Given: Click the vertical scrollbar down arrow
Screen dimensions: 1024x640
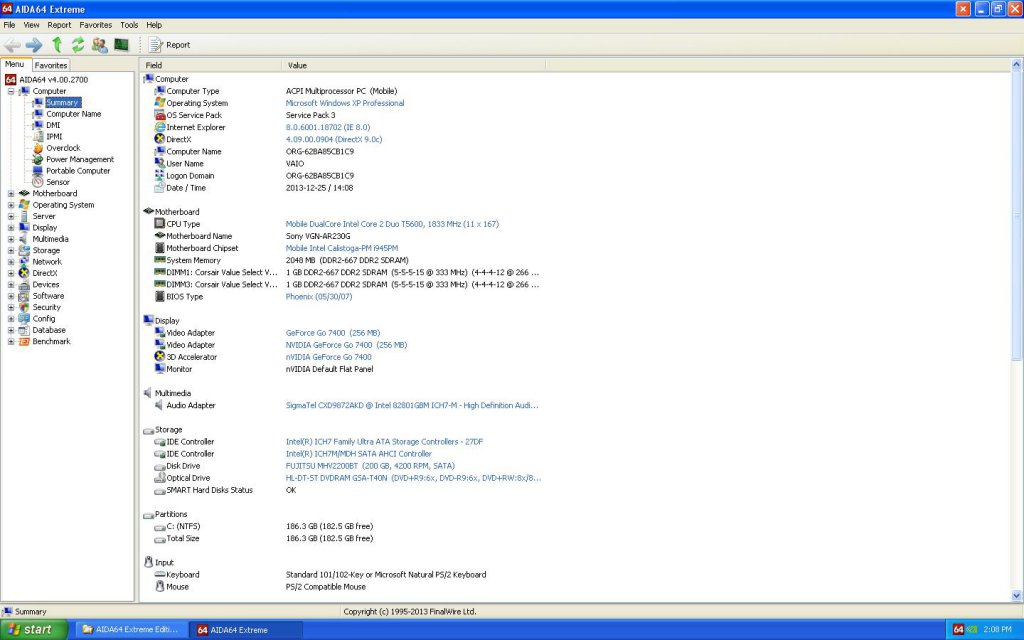Looking at the screenshot, I should point(1017,595).
